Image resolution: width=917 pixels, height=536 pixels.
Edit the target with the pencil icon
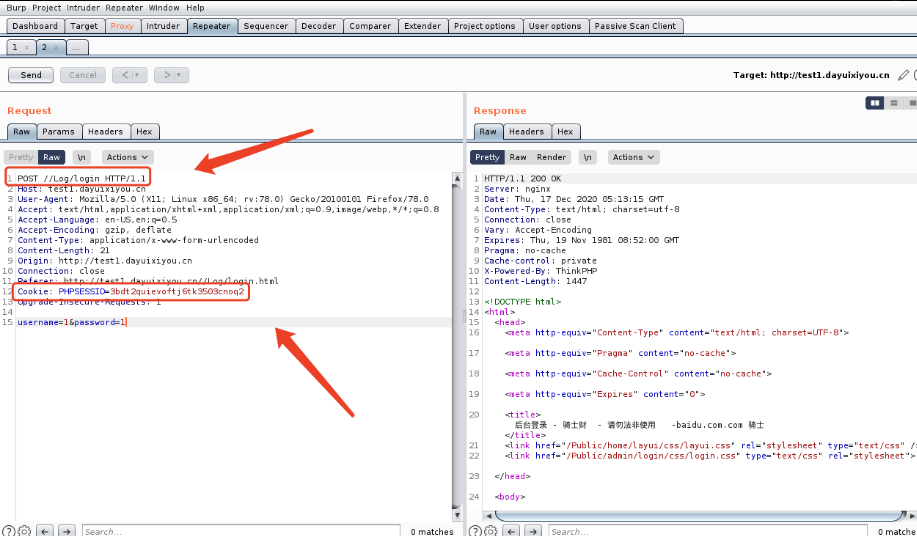click(903, 75)
